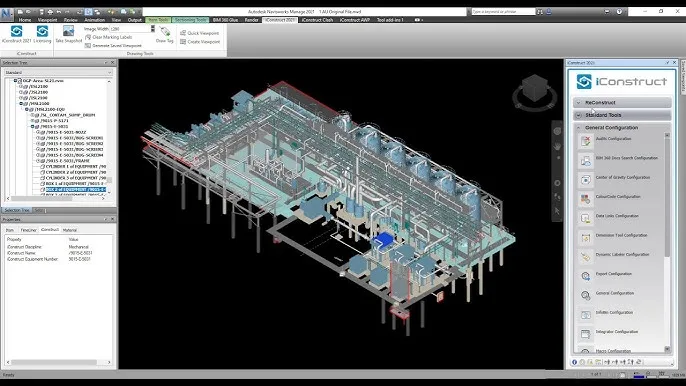The image size is (686, 386).
Task: Adjust the Image Width spinner arrows
Action: [153, 29]
